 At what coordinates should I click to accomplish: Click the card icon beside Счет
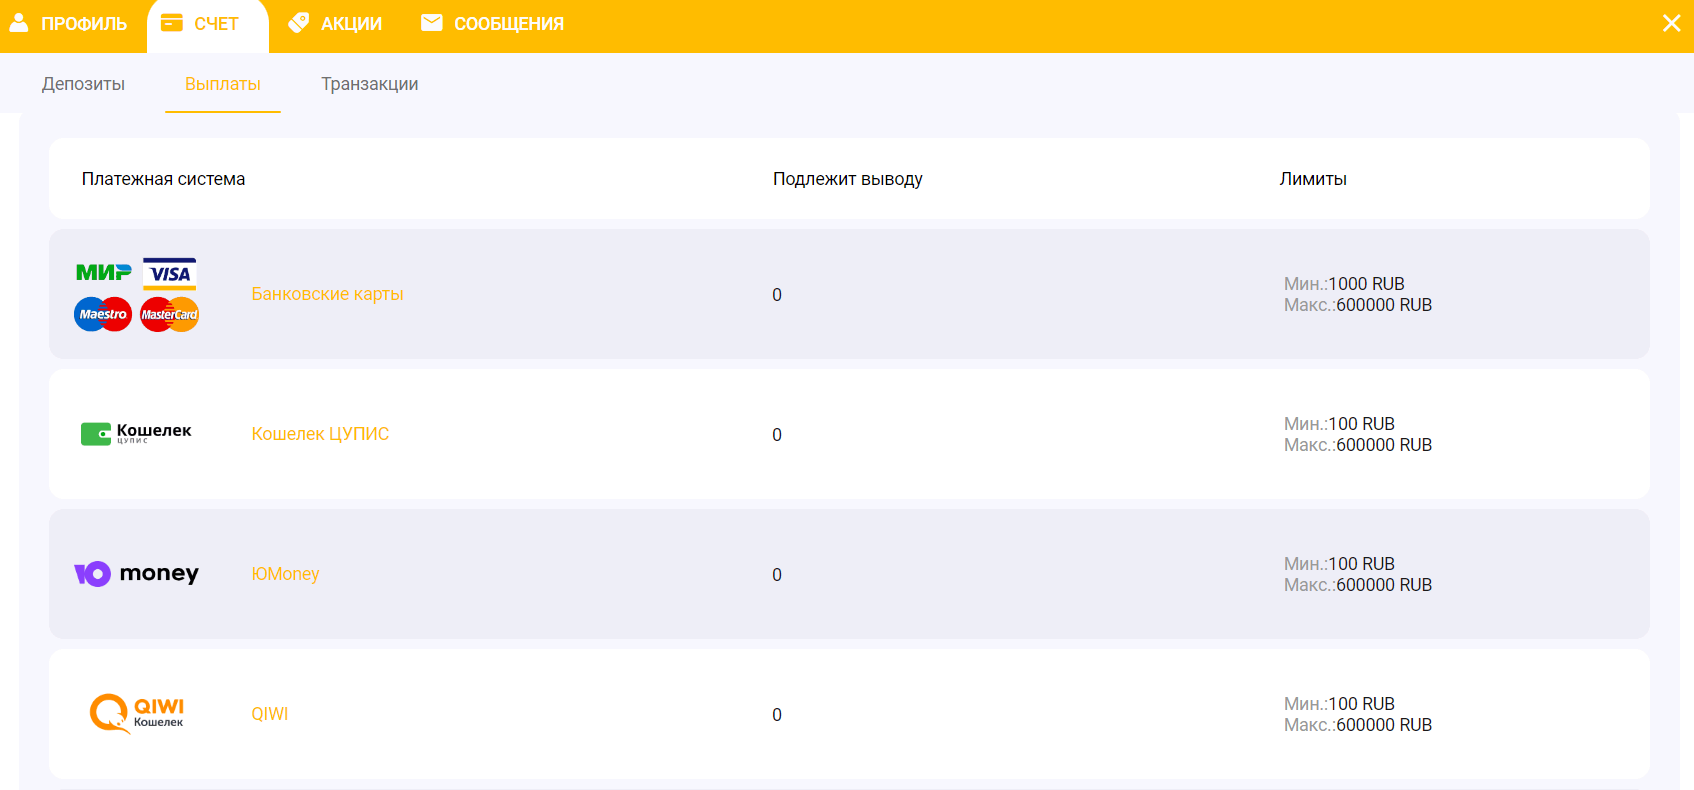click(172, 22)
